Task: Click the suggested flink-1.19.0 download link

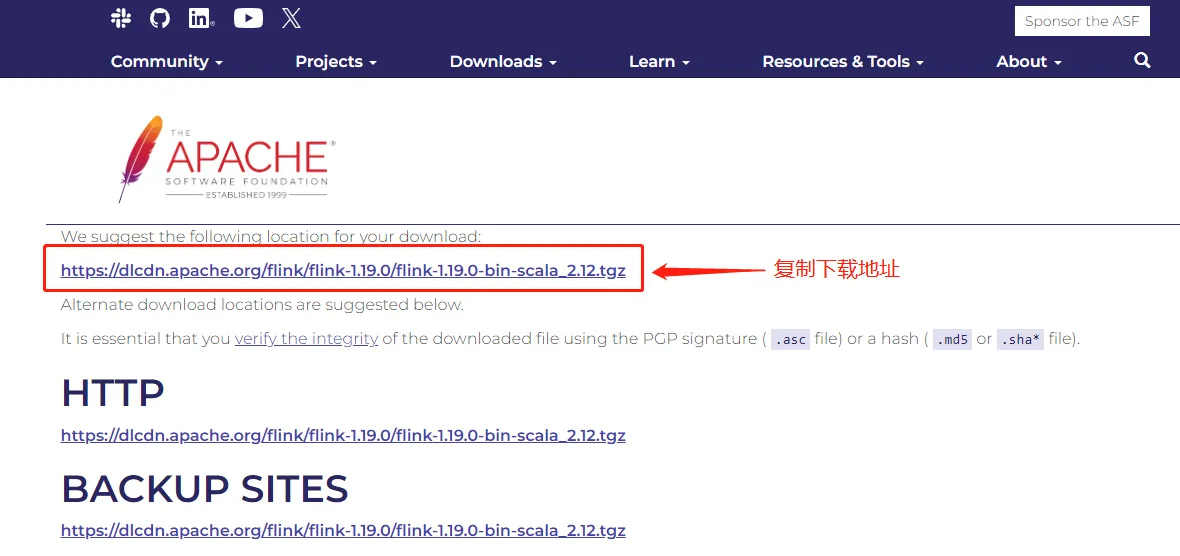Action: pyautogui.click(x=343, y=269)
